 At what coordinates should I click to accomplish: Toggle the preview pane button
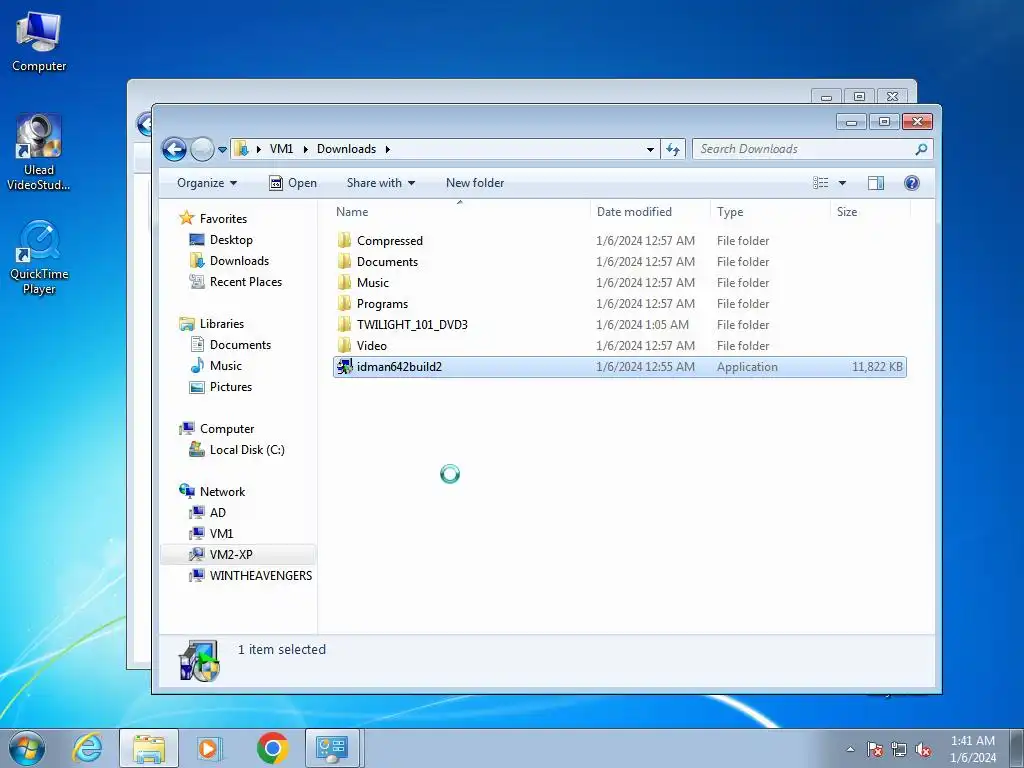[876, 183]
